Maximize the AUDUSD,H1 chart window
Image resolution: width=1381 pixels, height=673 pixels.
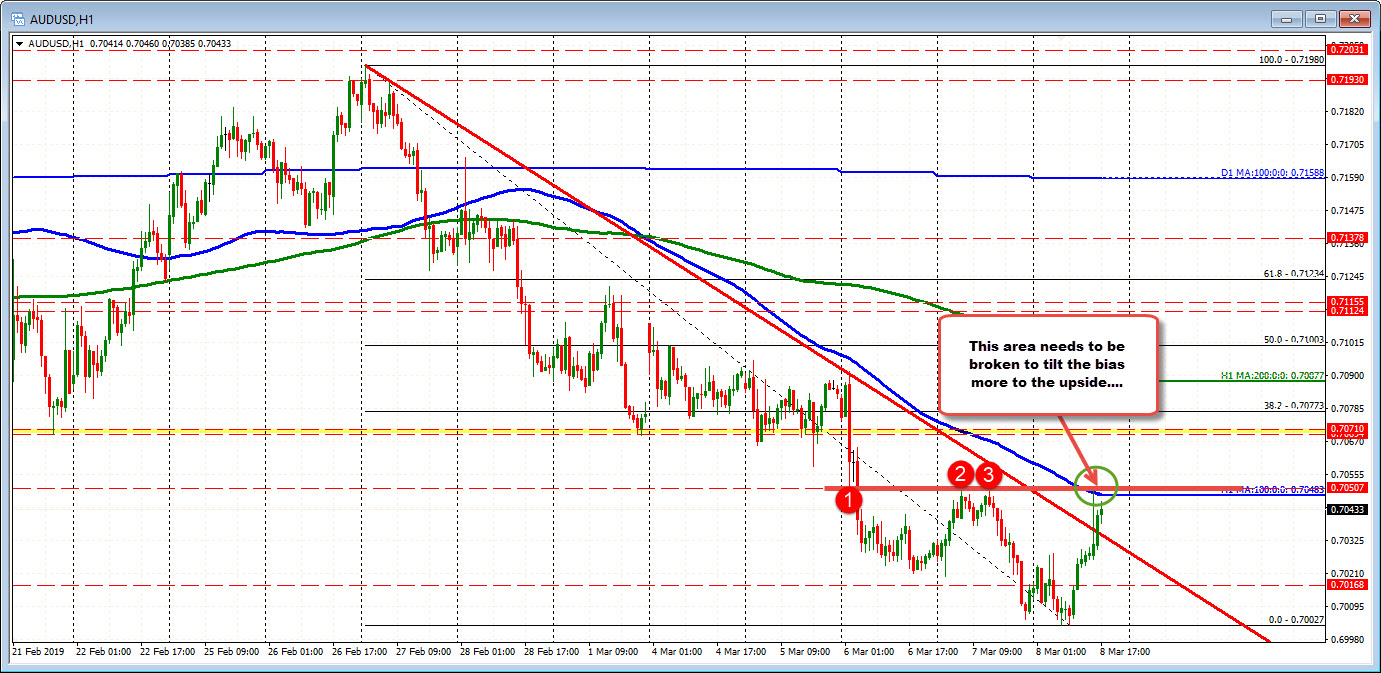[1321, 18]
